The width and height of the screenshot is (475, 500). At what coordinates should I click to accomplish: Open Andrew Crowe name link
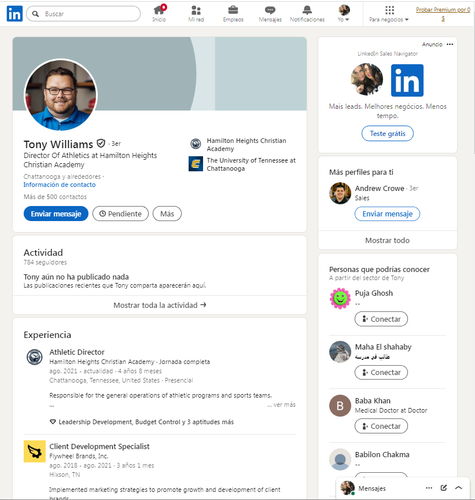pos(379,188)
